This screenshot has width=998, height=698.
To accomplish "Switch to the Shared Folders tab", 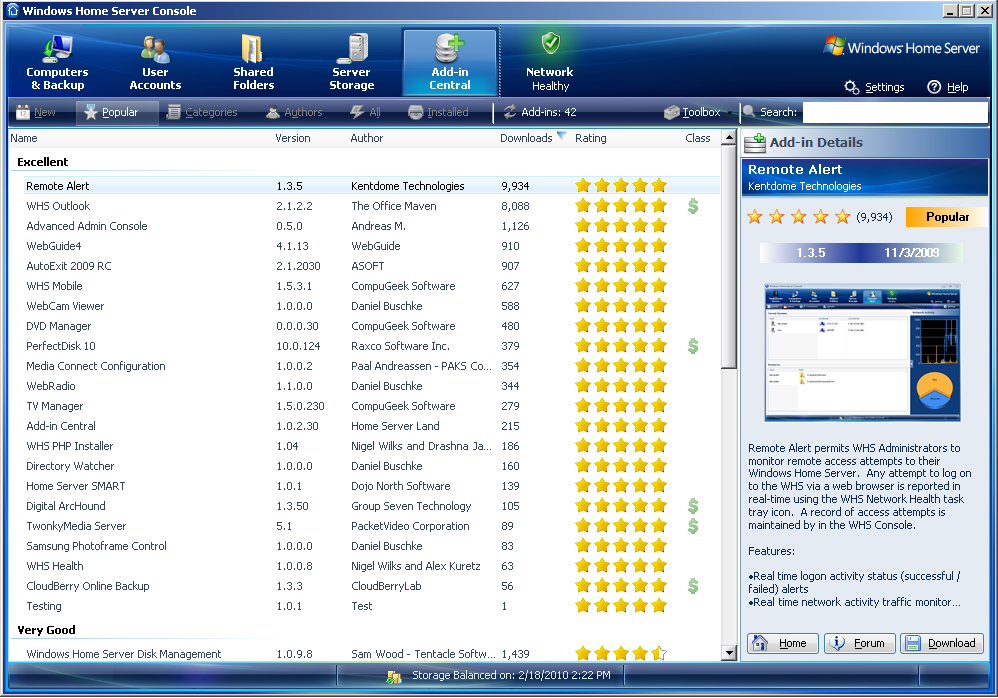I will tap(253, 62).
